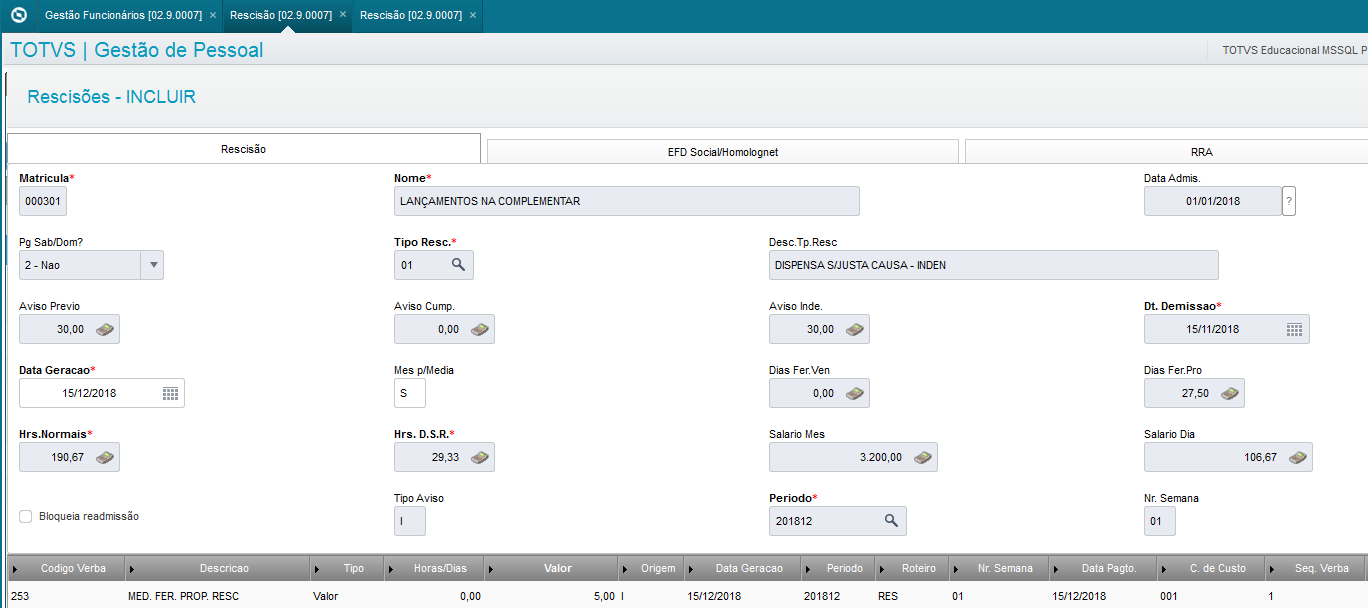This screenshot has width=1368, height=608.
Task: Open calendar picker for Dt. Demissao
Action: pyautogui.click(x=1294, y=329)
